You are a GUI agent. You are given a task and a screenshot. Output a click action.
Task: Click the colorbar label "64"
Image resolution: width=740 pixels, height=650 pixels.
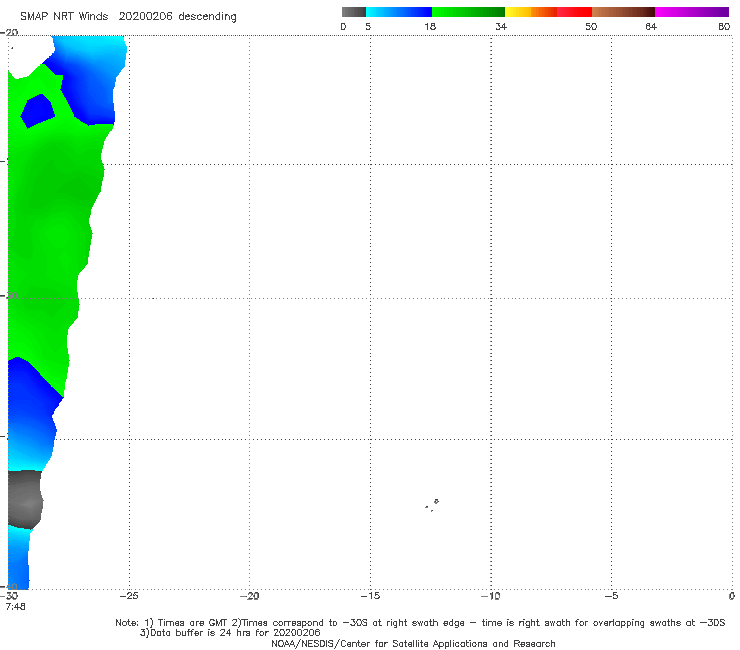point(651,26)
